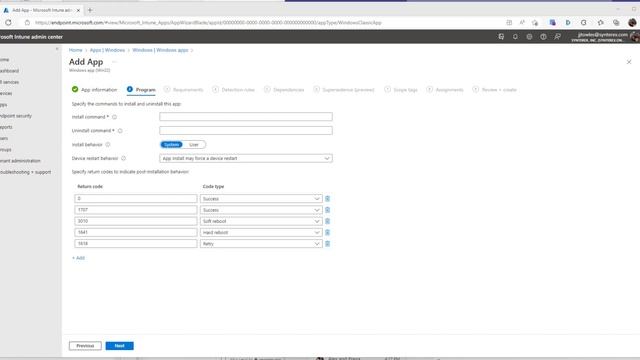
Task: Set install behavior to User
Action: click(194, 145)
